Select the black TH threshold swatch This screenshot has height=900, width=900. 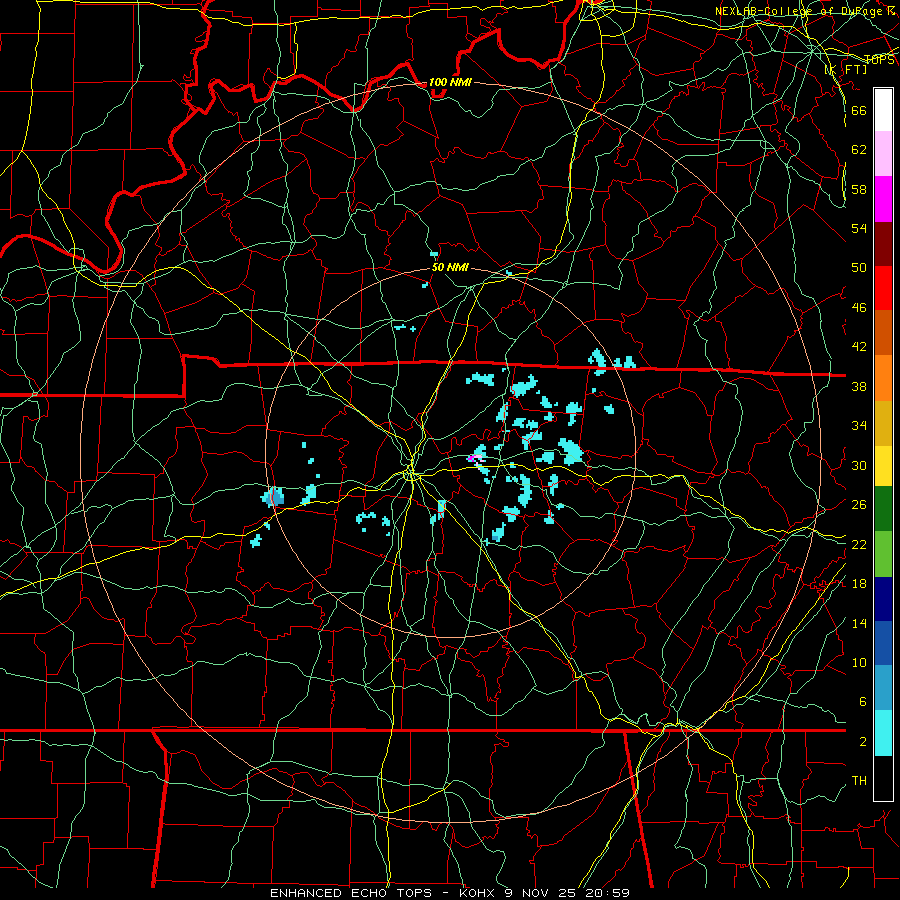[883, 778]
